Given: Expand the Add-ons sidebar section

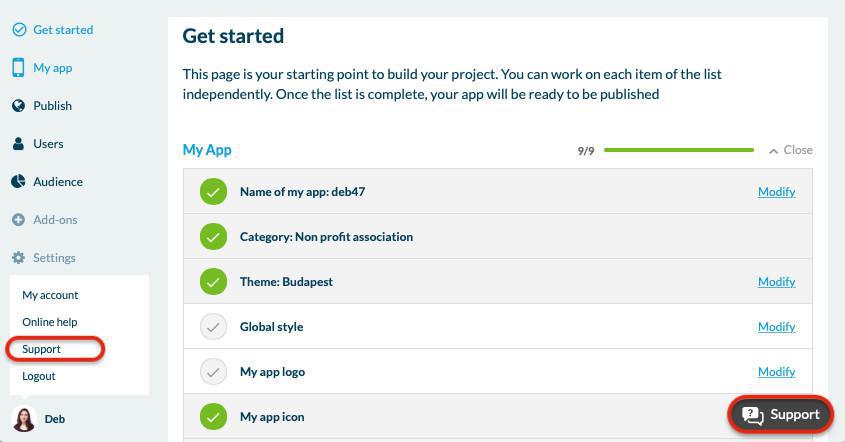Looking at the screenshot, I should click(x=55, y=220).
